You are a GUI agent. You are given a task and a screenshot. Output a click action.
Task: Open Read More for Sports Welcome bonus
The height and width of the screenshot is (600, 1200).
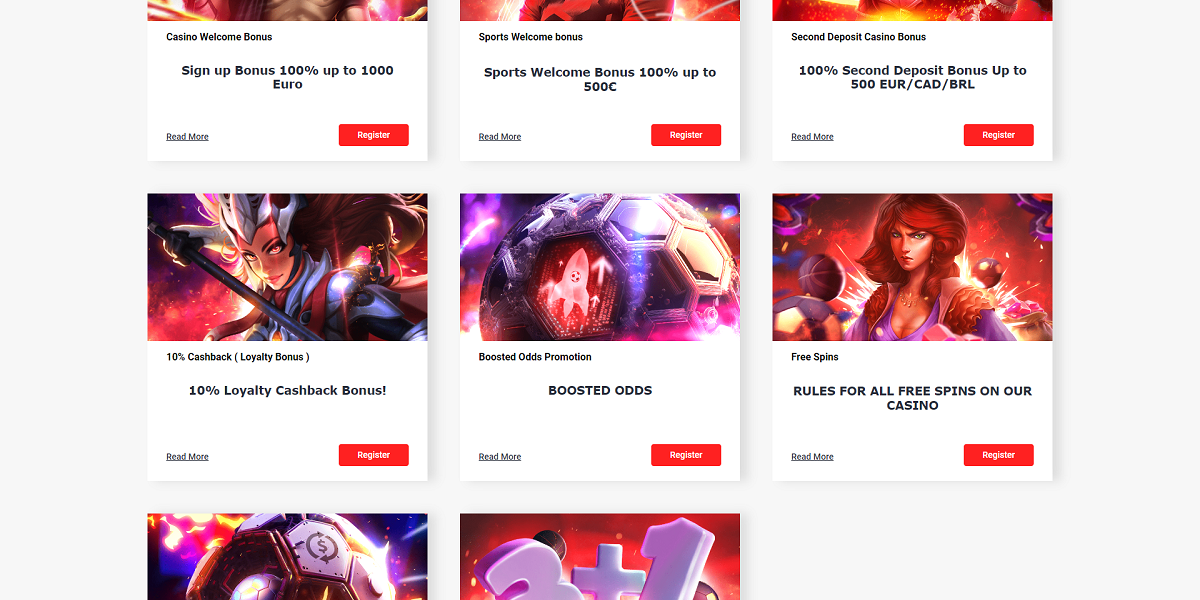[x=500, y=137]
